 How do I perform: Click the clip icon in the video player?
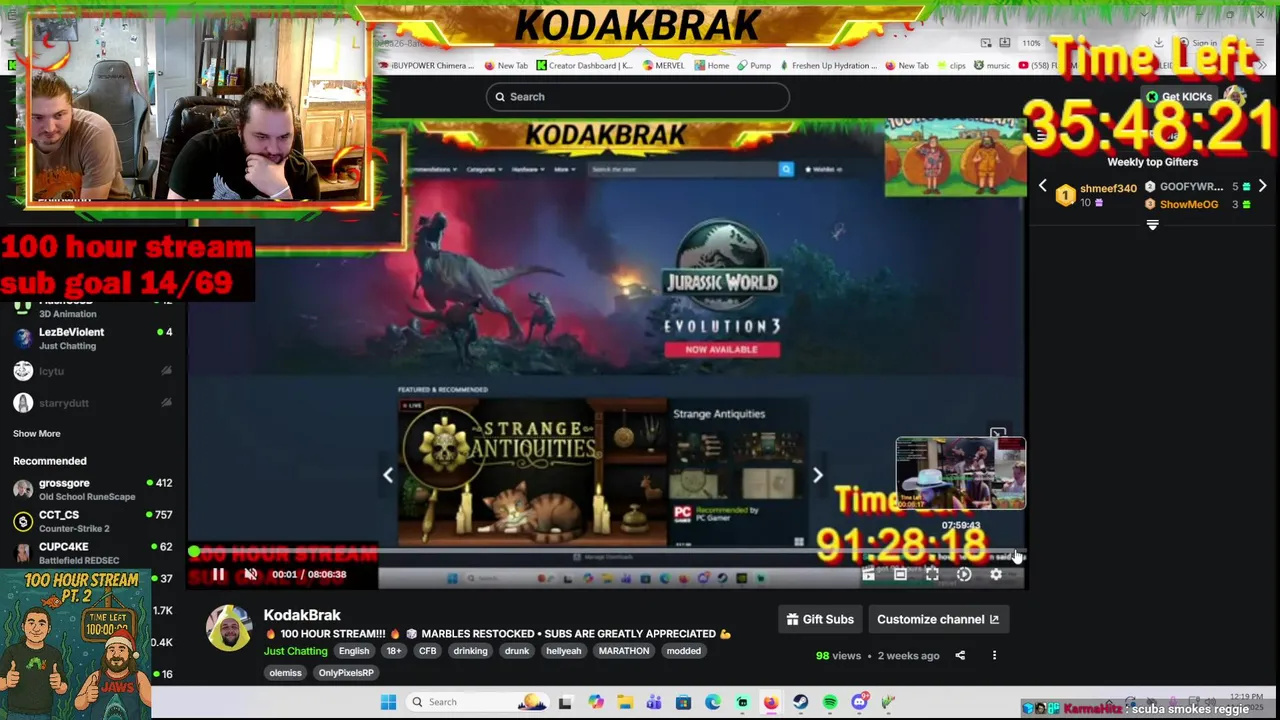point(868,575)
